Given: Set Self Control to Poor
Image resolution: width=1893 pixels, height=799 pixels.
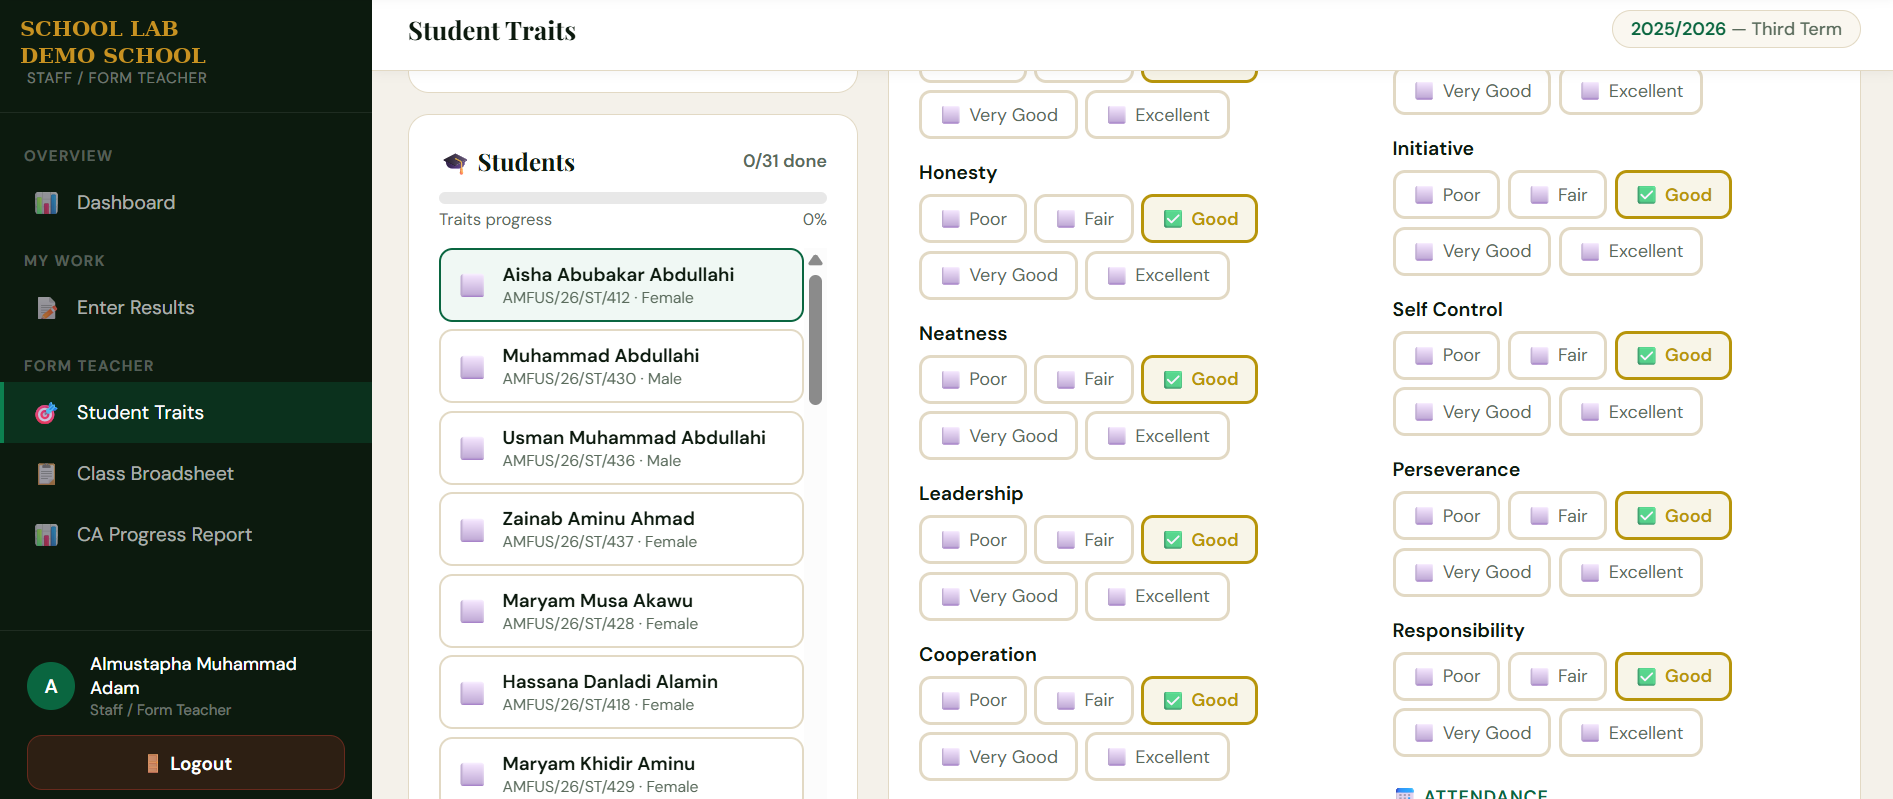Looking at the screenshot, I should coord(1446,355).
